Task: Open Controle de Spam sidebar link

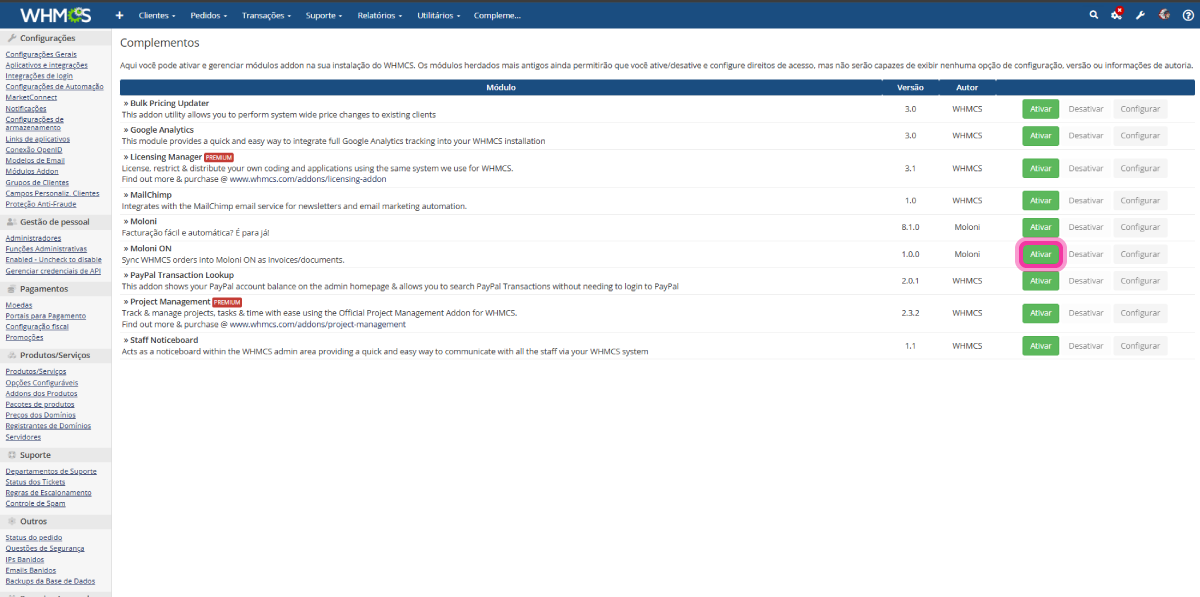Action: 35,503
